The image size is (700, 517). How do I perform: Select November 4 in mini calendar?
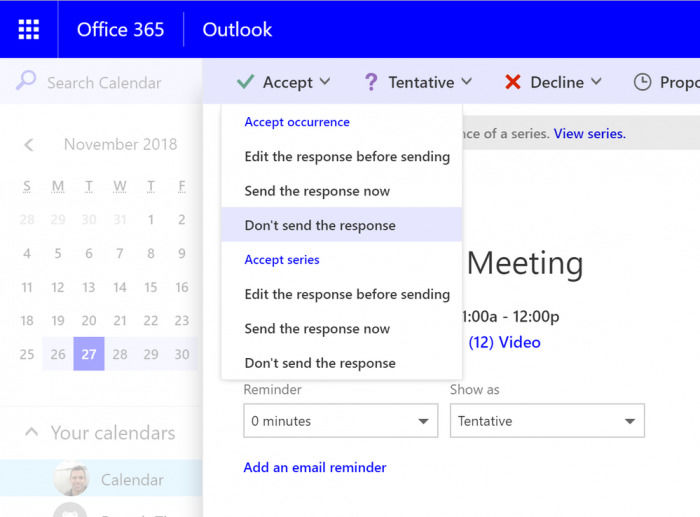pos(27,253)
